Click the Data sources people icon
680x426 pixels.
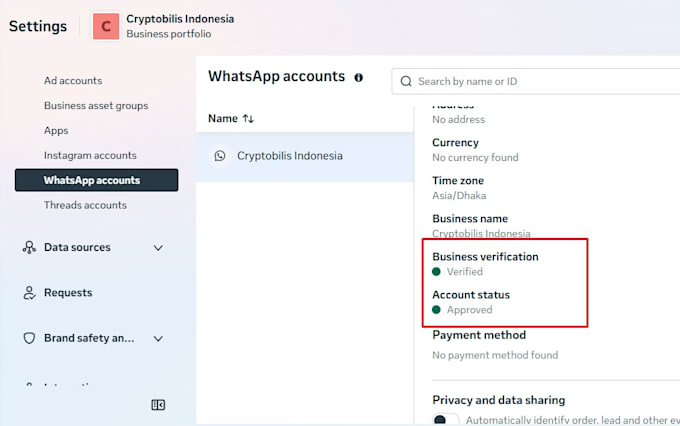point(29,247)
